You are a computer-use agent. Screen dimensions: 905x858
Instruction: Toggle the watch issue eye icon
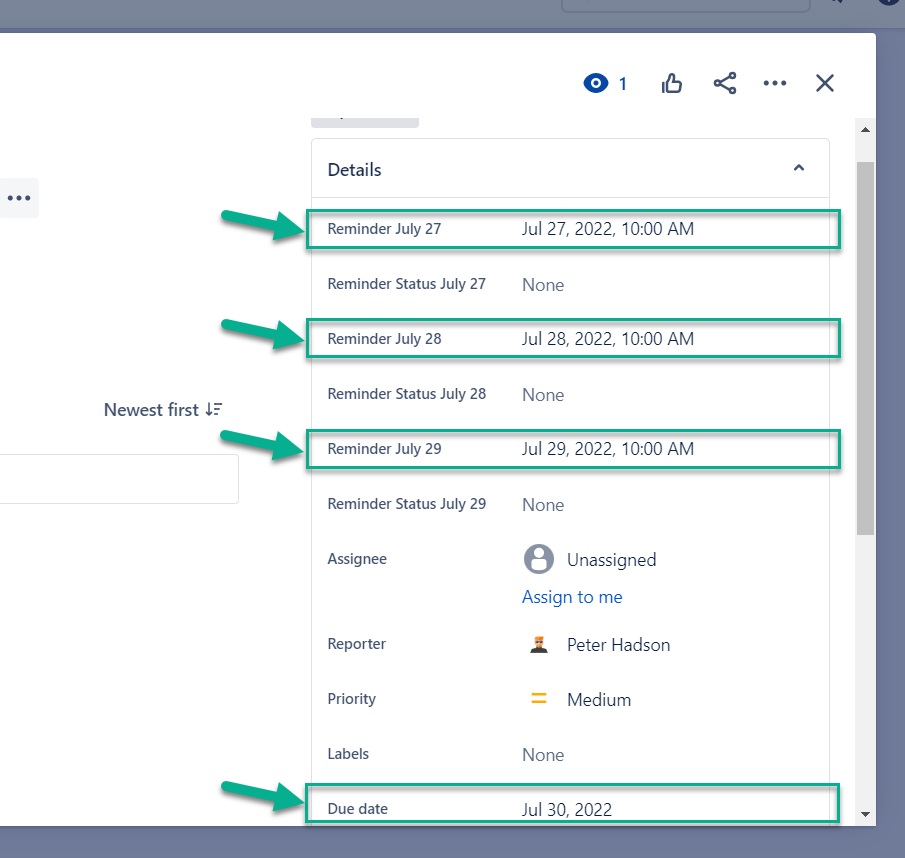click(x=596, y=83)
